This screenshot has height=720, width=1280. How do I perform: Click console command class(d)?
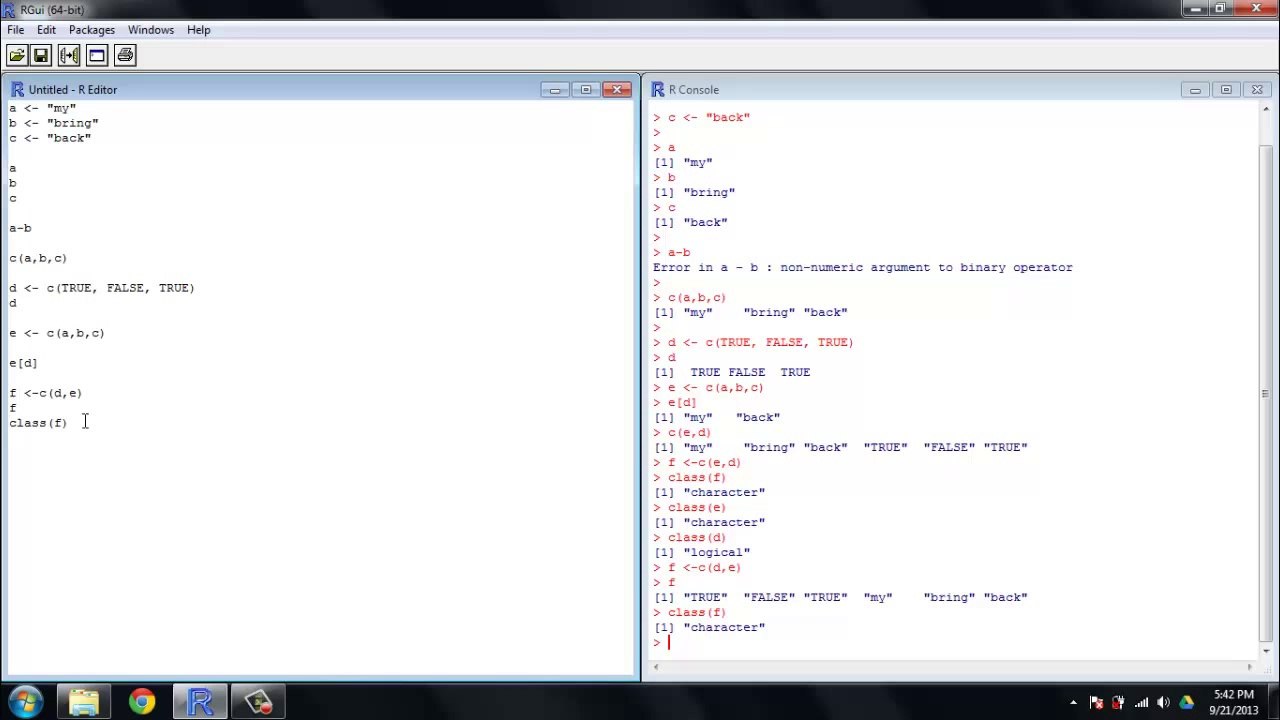(x=697, y=537)
